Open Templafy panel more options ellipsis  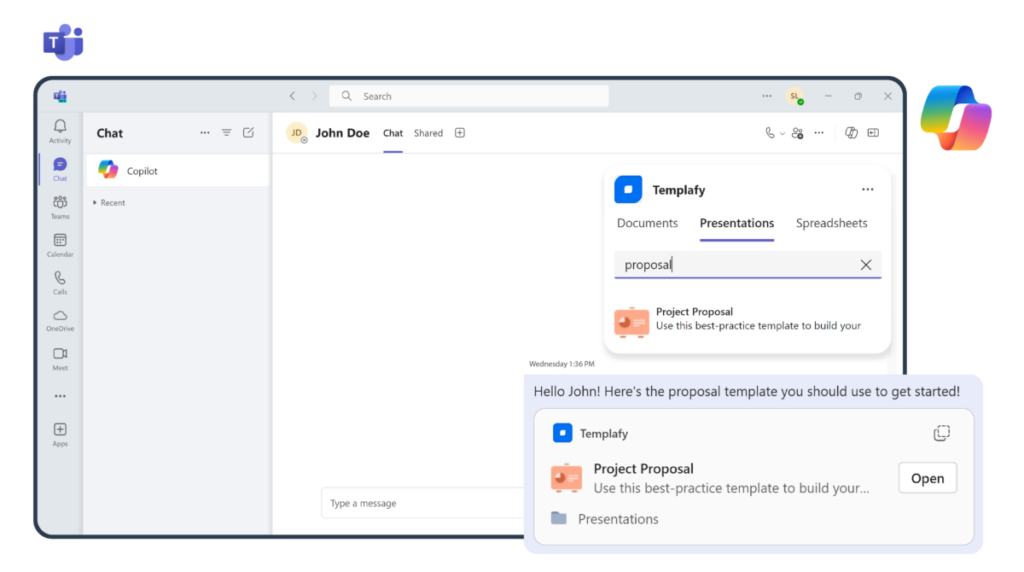tap(867, 189)
